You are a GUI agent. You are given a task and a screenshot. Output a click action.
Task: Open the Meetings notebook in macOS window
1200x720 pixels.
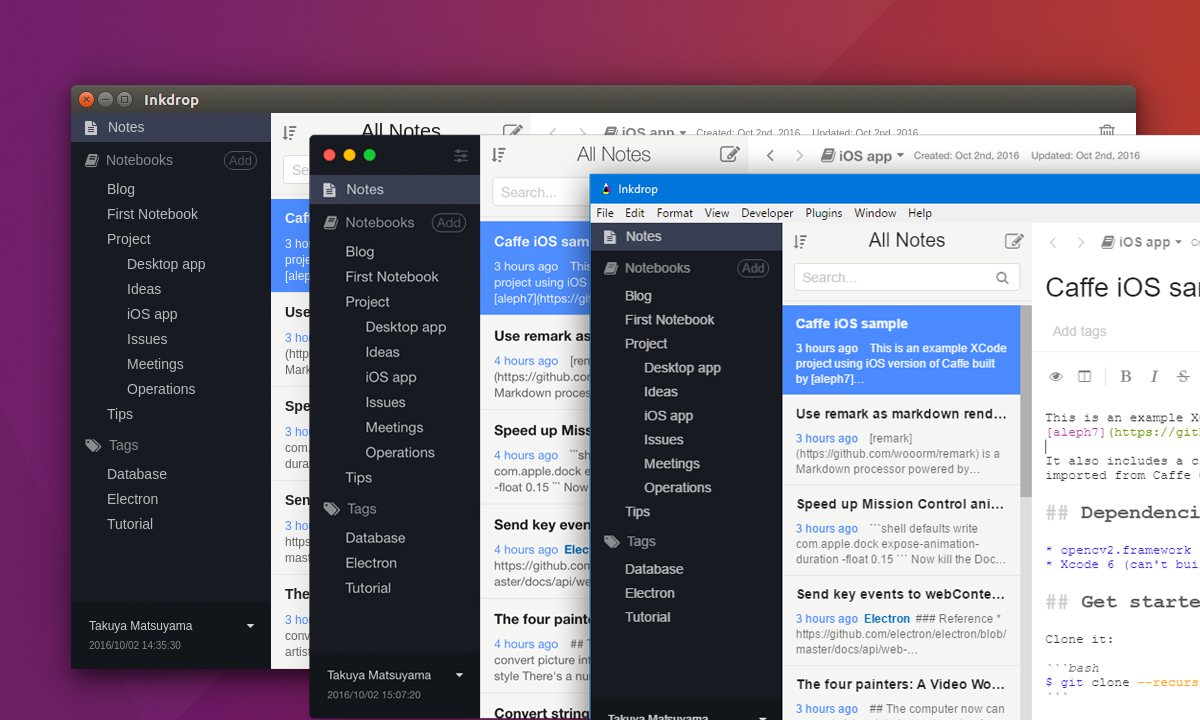click(x=395, y=427)
